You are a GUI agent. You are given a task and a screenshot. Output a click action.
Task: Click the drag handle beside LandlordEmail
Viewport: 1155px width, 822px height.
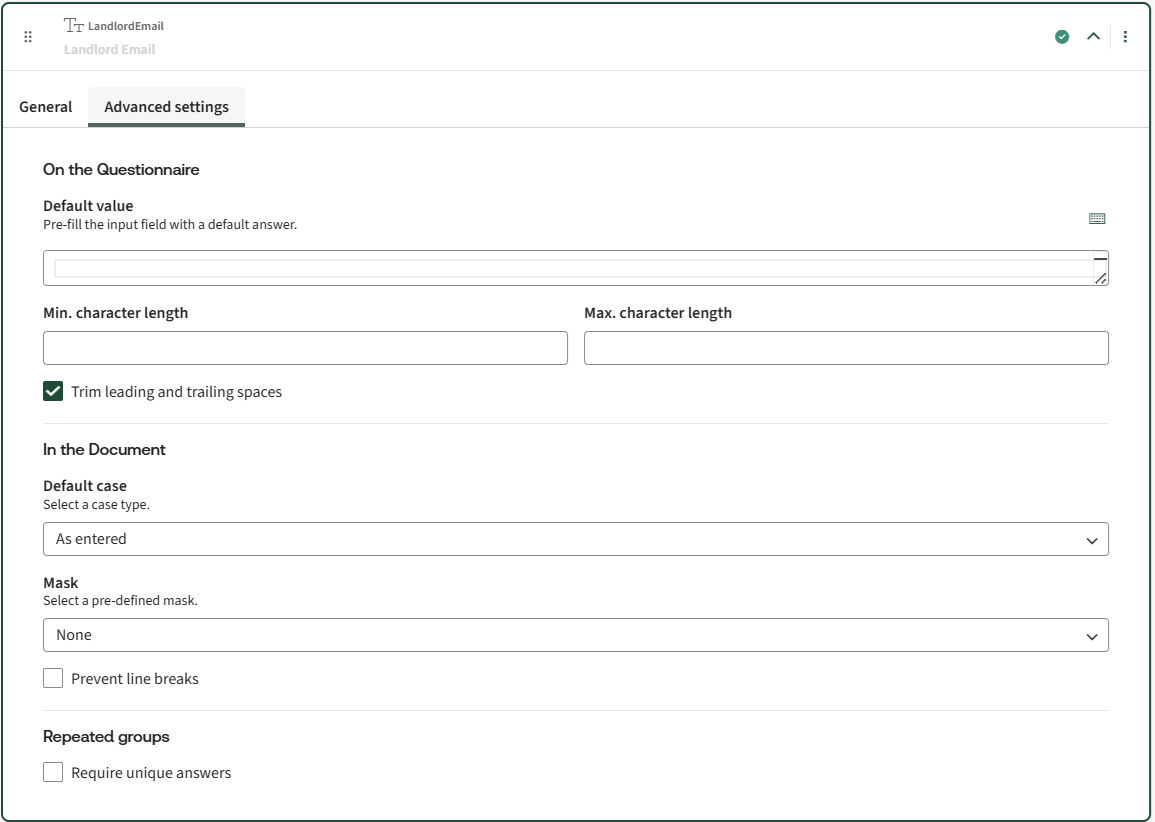tap(28, 37)
